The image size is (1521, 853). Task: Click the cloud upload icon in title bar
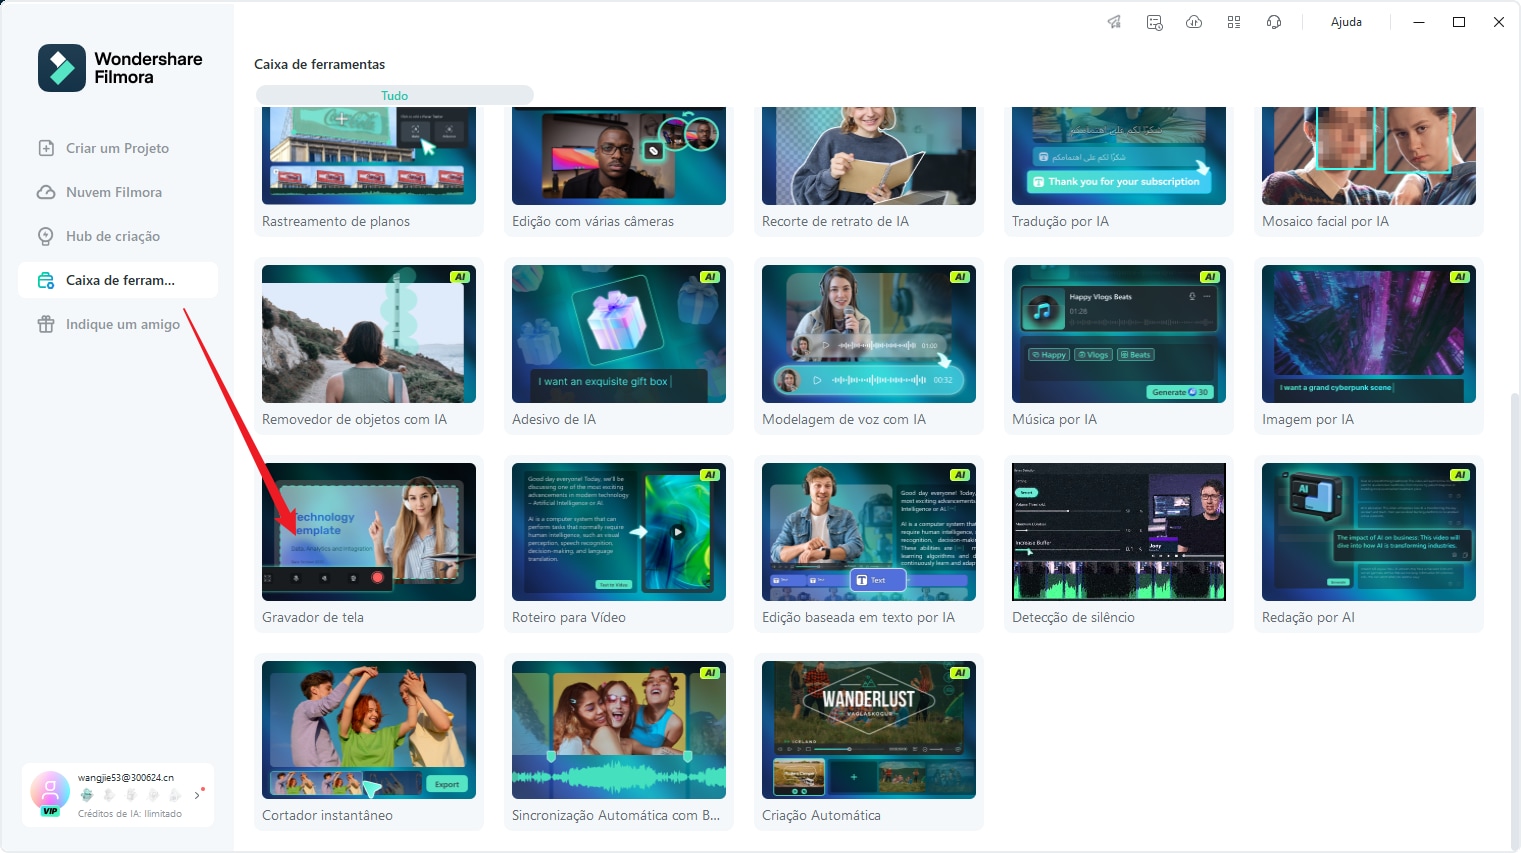pos(1194,22)
